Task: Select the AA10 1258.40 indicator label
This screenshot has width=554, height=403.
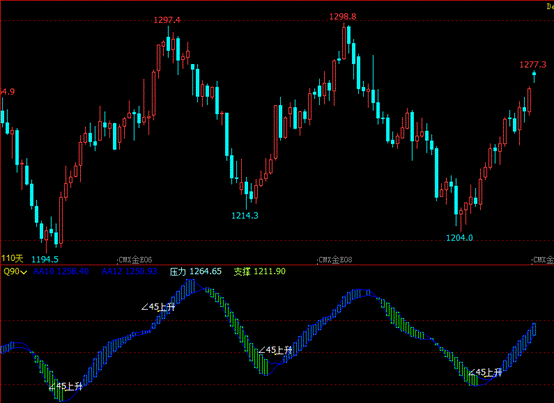Action: [61, 271]
